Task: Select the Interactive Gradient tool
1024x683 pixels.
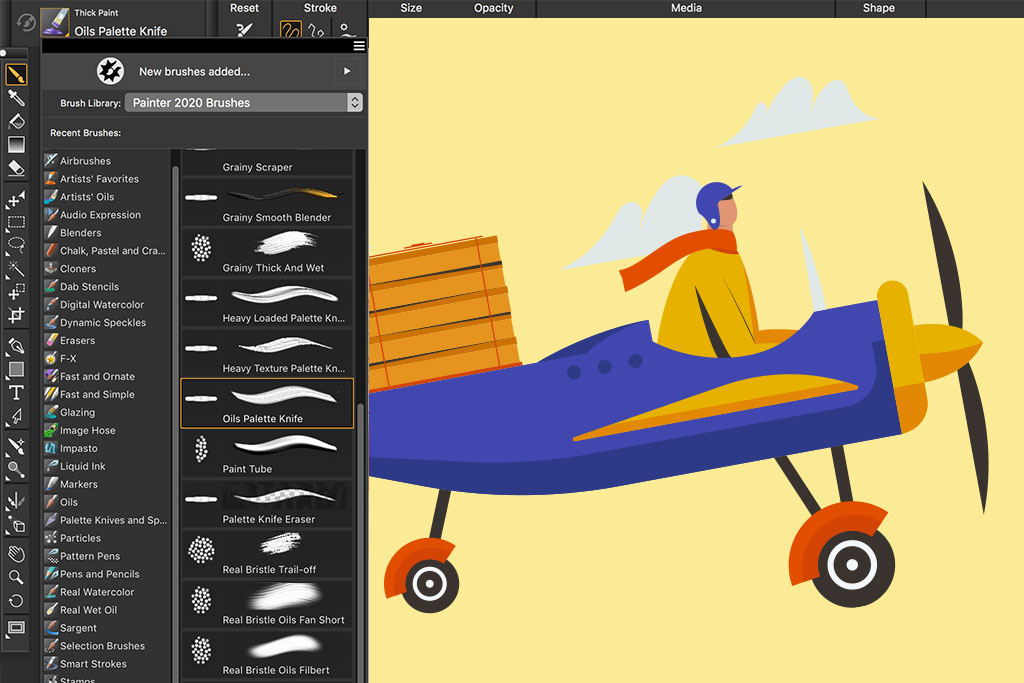Action: click(x=16, y=144)
